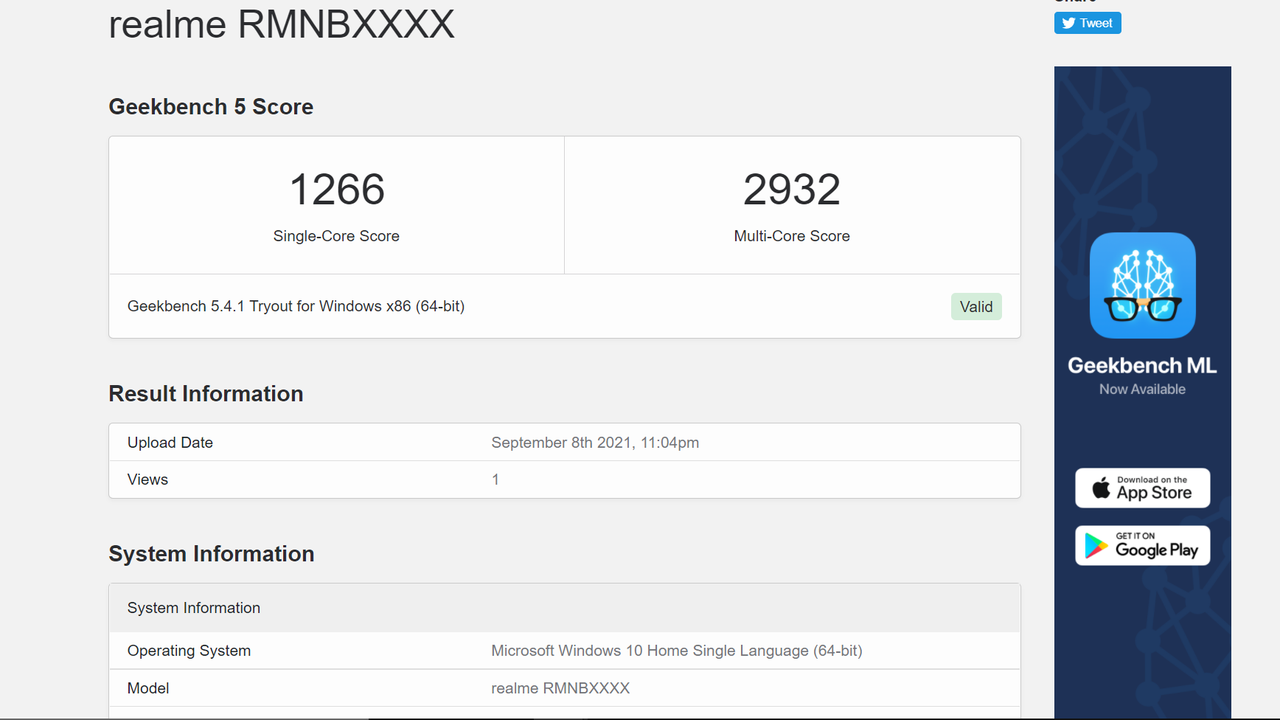The image size is (1280, 720).
Task: Click the Tweet share button
Action: 1087,23
